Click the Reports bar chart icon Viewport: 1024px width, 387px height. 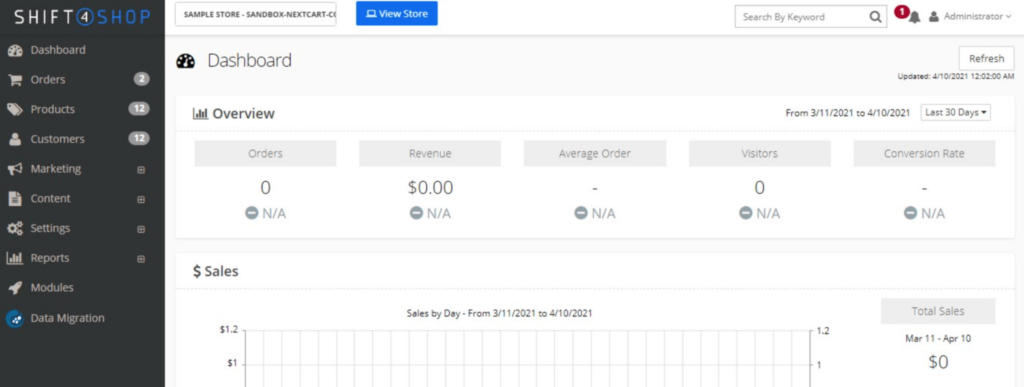15,258
